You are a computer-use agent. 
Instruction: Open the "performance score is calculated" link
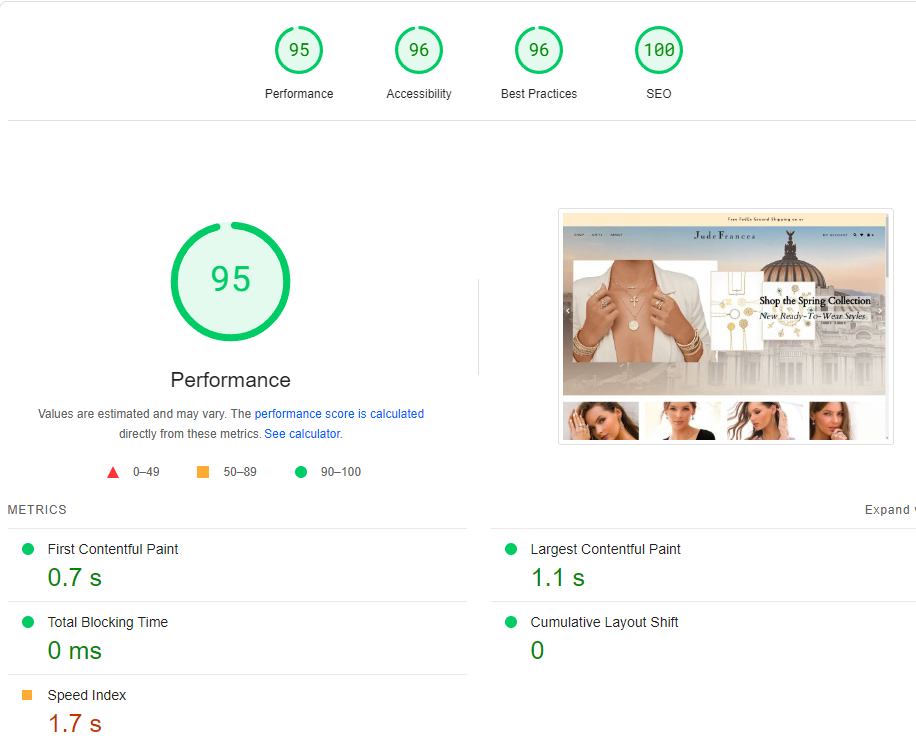coord(339,413)
